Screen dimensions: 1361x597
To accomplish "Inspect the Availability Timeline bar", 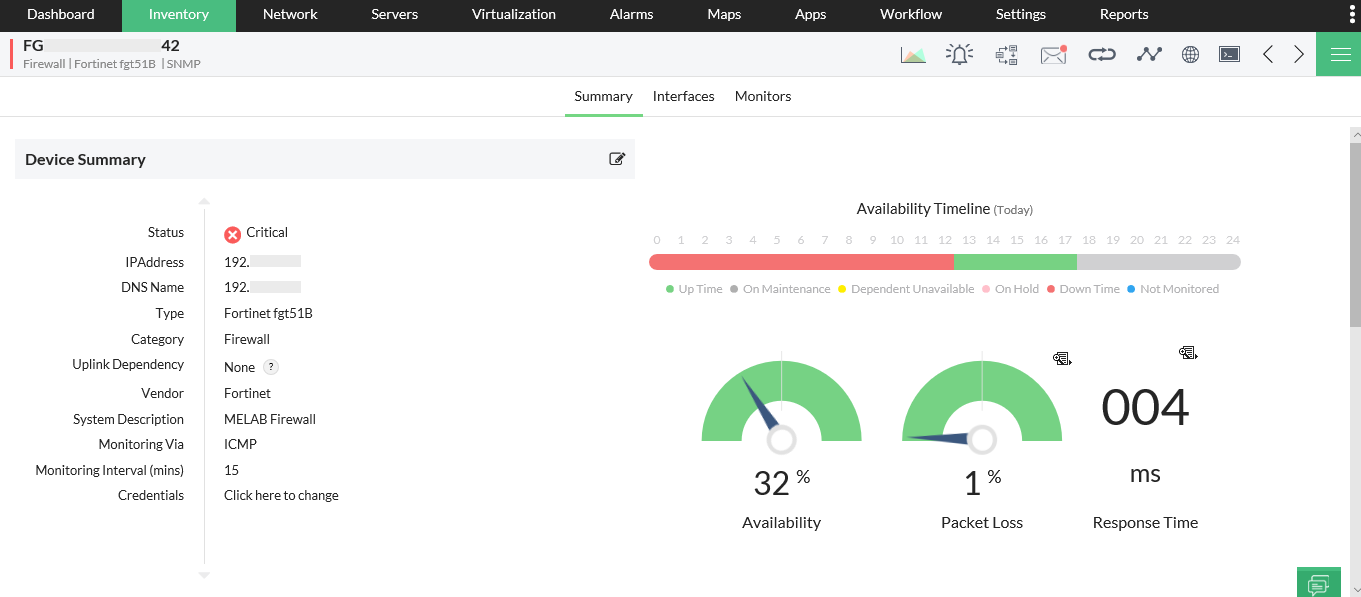I will point(944,259).
